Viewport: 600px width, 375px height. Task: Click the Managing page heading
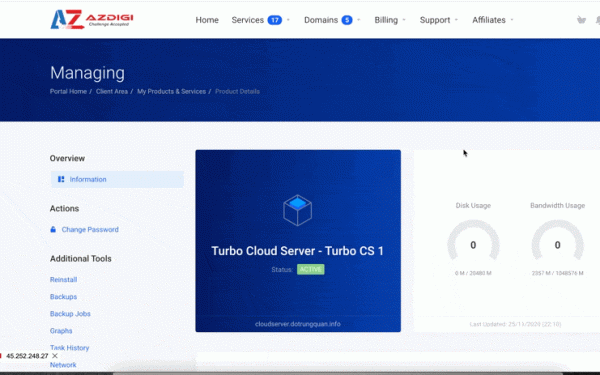[87, 73]
